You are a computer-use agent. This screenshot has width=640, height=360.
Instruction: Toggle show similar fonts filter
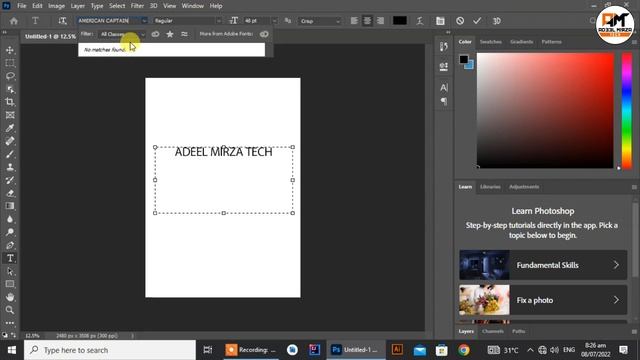(x=184, y=34)
